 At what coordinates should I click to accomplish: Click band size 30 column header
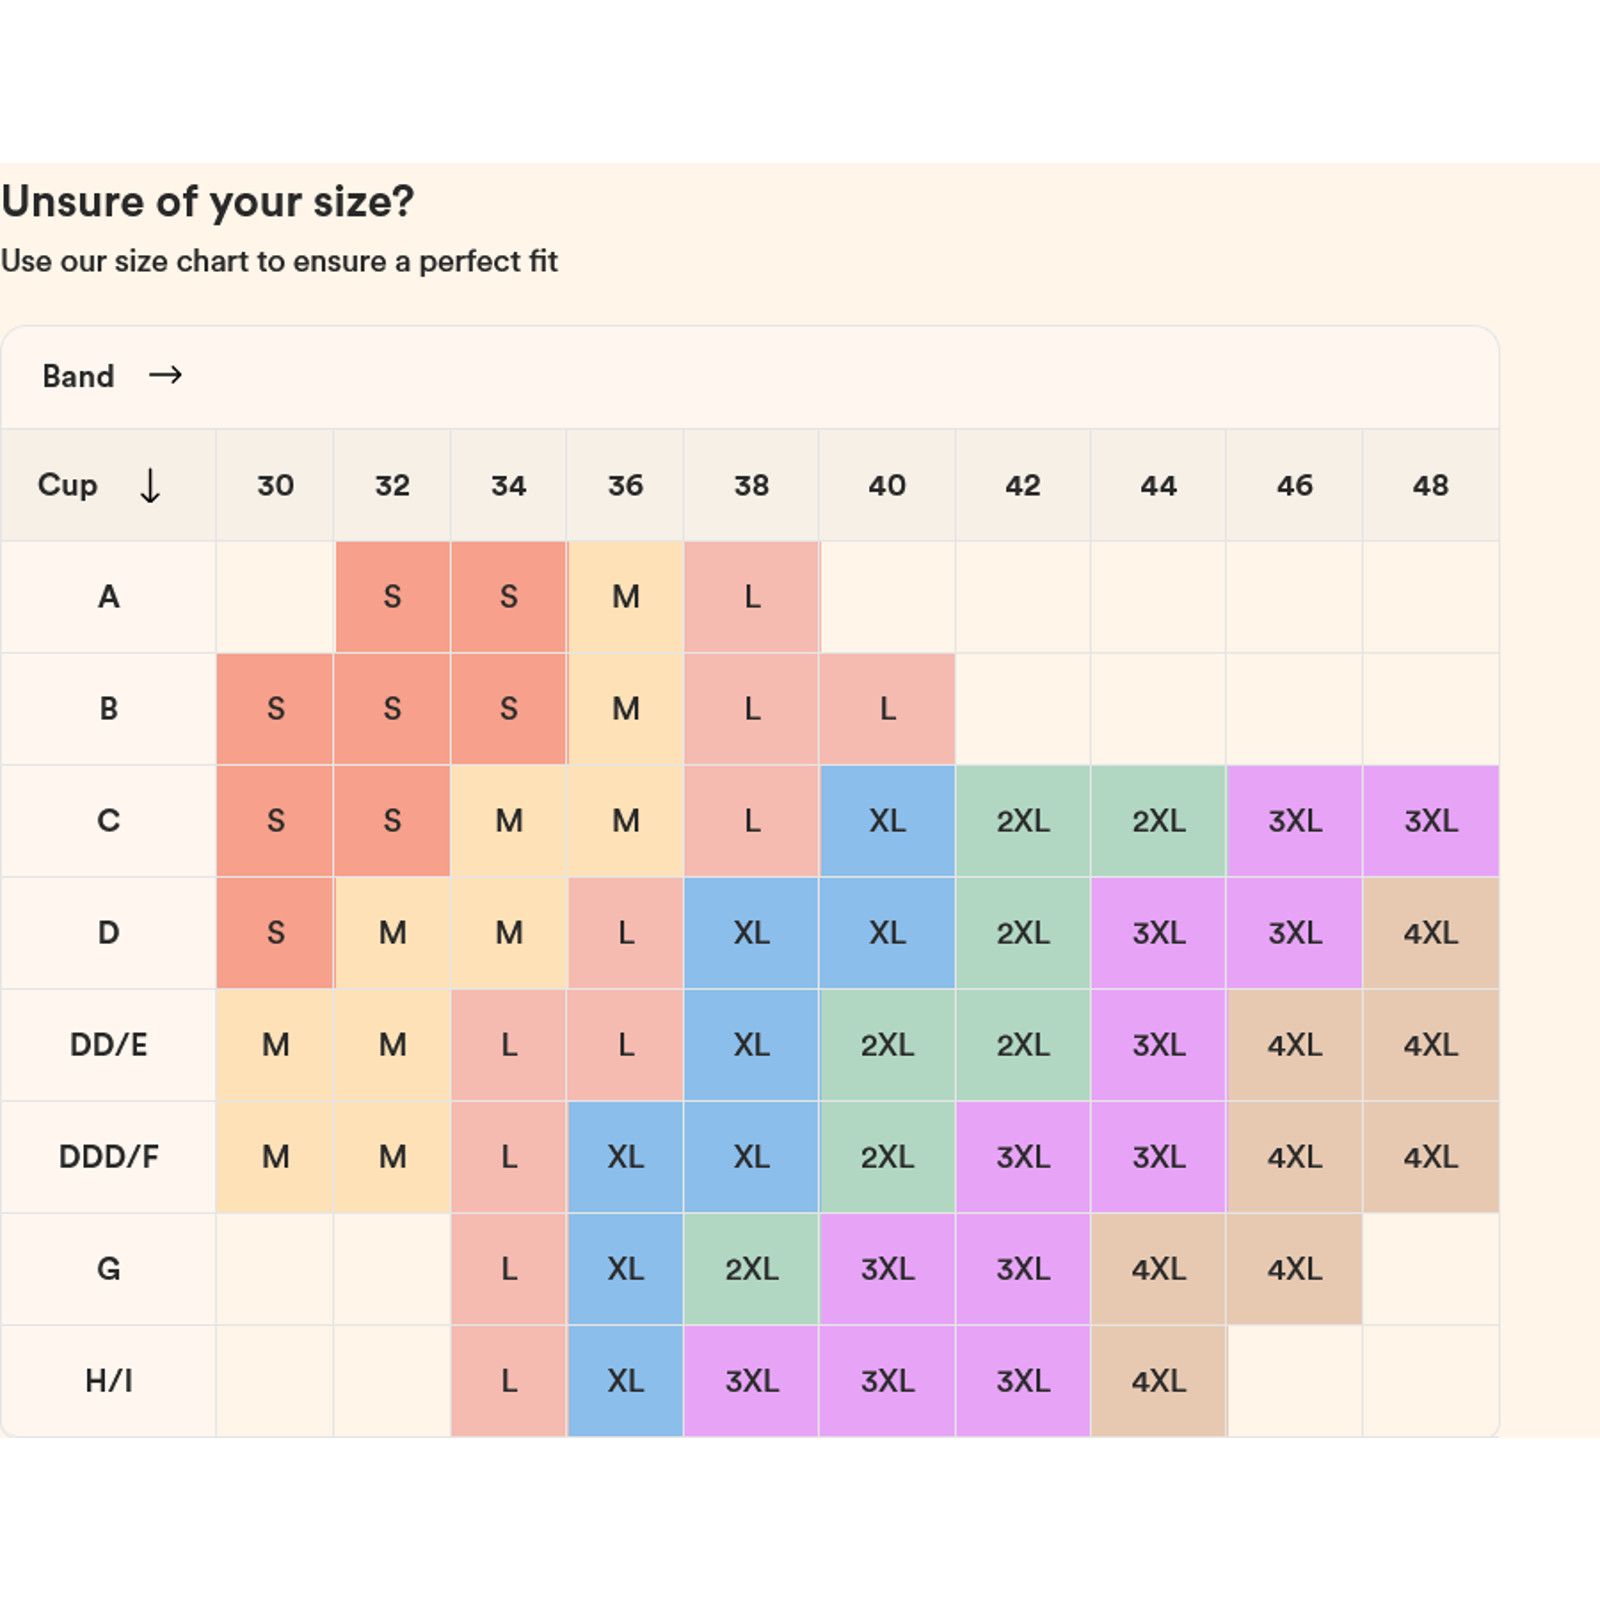[275, 486]
